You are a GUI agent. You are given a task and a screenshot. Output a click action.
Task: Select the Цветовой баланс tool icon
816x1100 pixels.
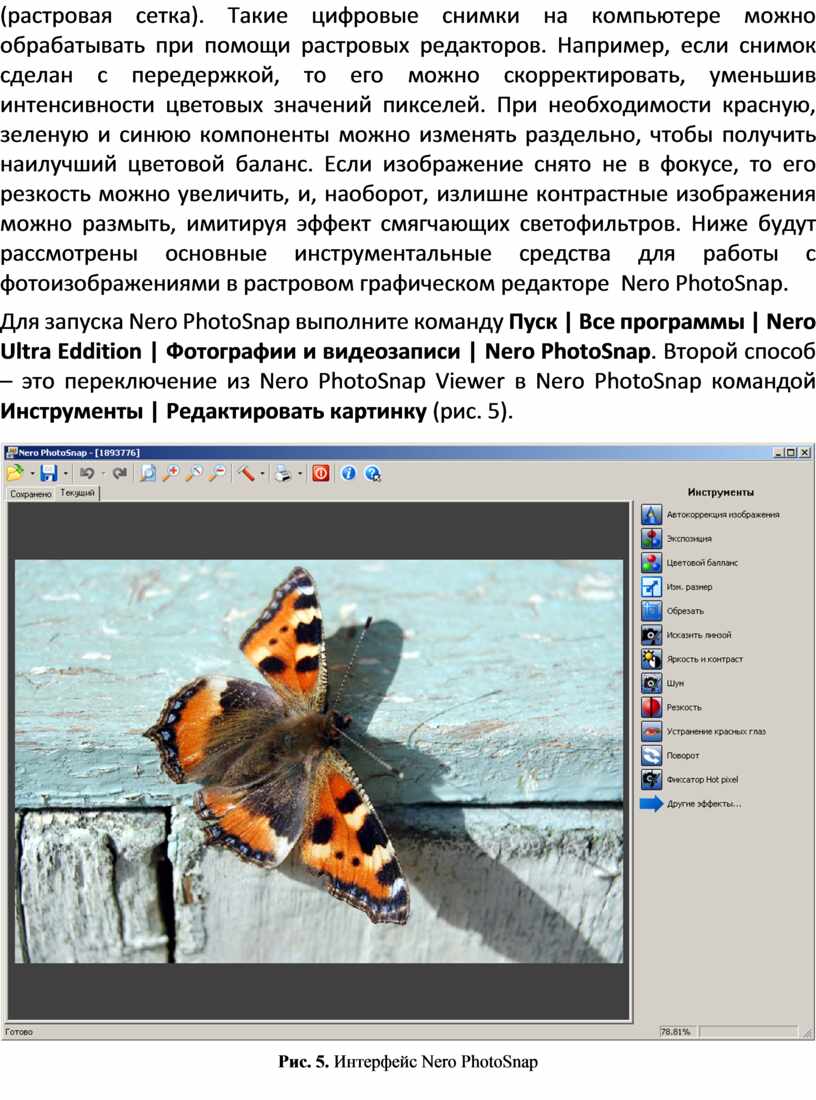coord(651,563)
